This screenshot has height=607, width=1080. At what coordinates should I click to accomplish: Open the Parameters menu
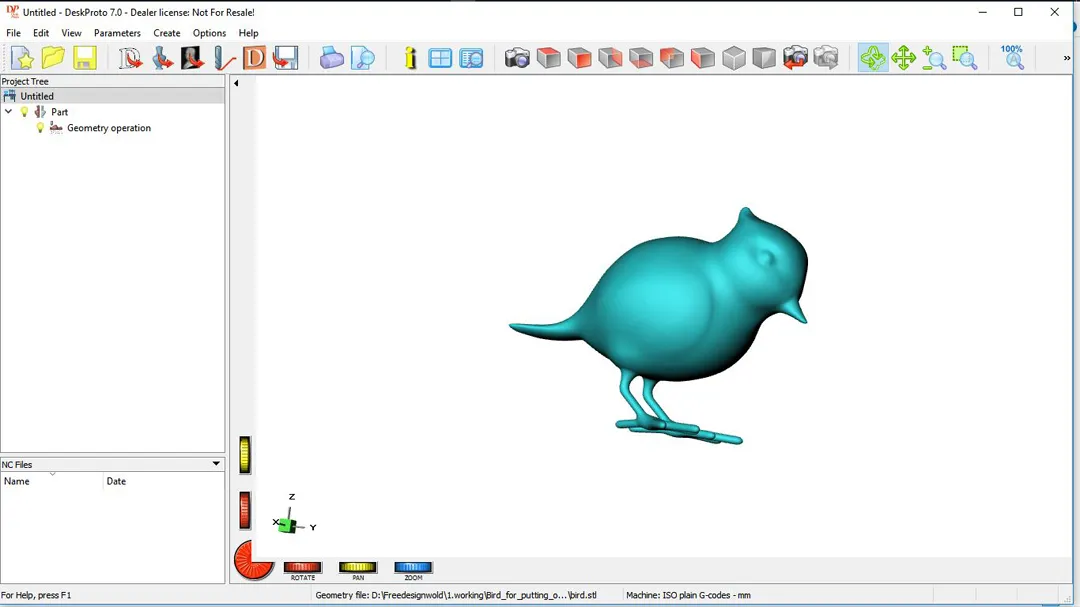(x=117, y=33)
